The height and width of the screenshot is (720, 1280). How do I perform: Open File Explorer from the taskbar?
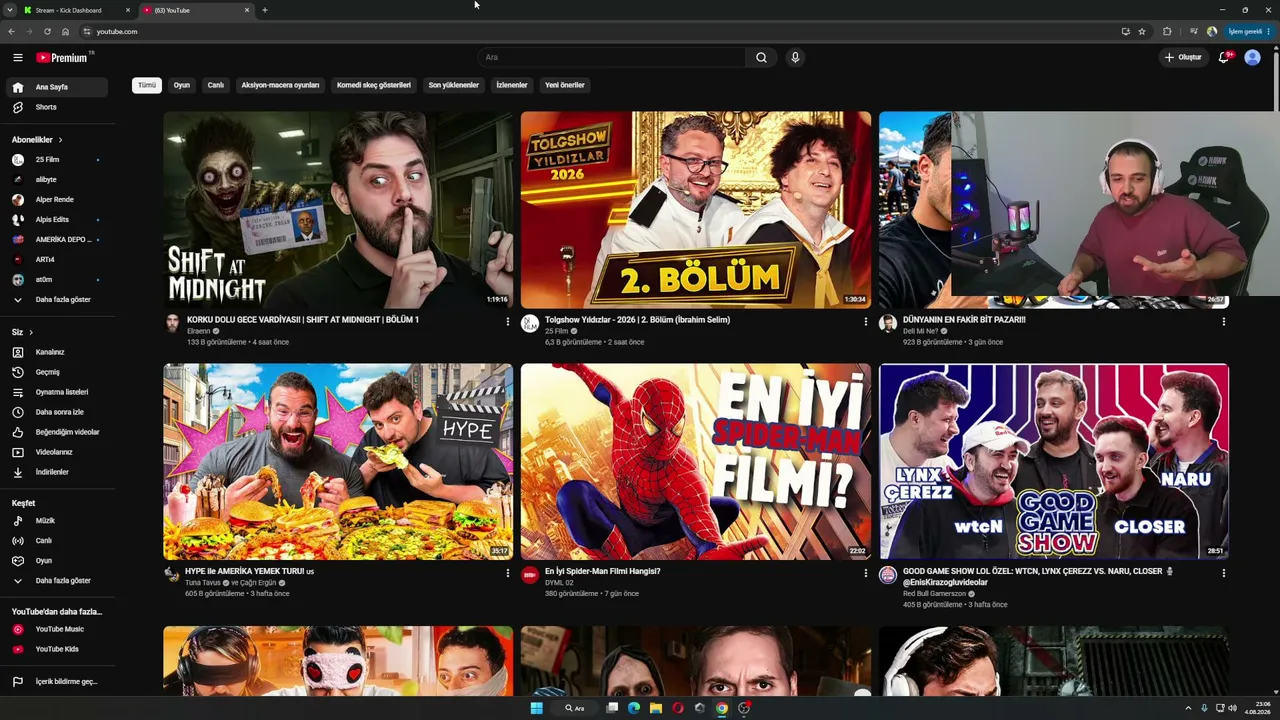click(656, 708)
